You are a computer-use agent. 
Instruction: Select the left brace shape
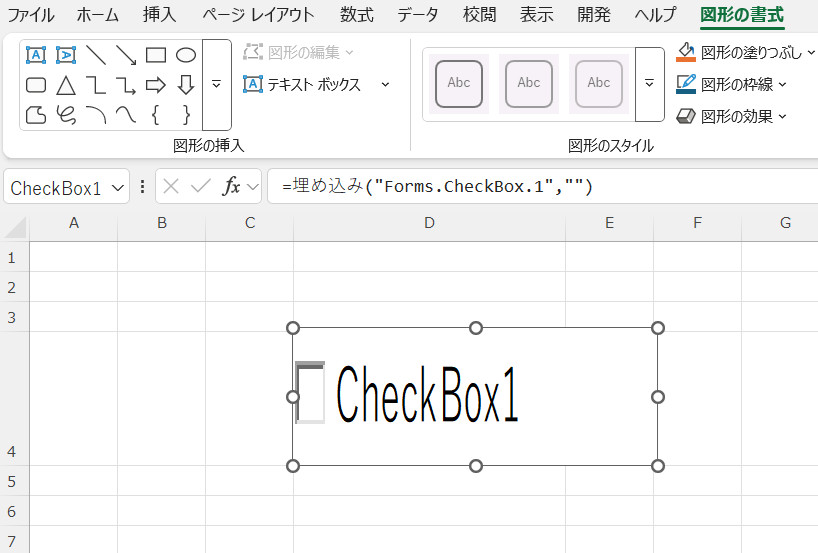coord(155,115)
